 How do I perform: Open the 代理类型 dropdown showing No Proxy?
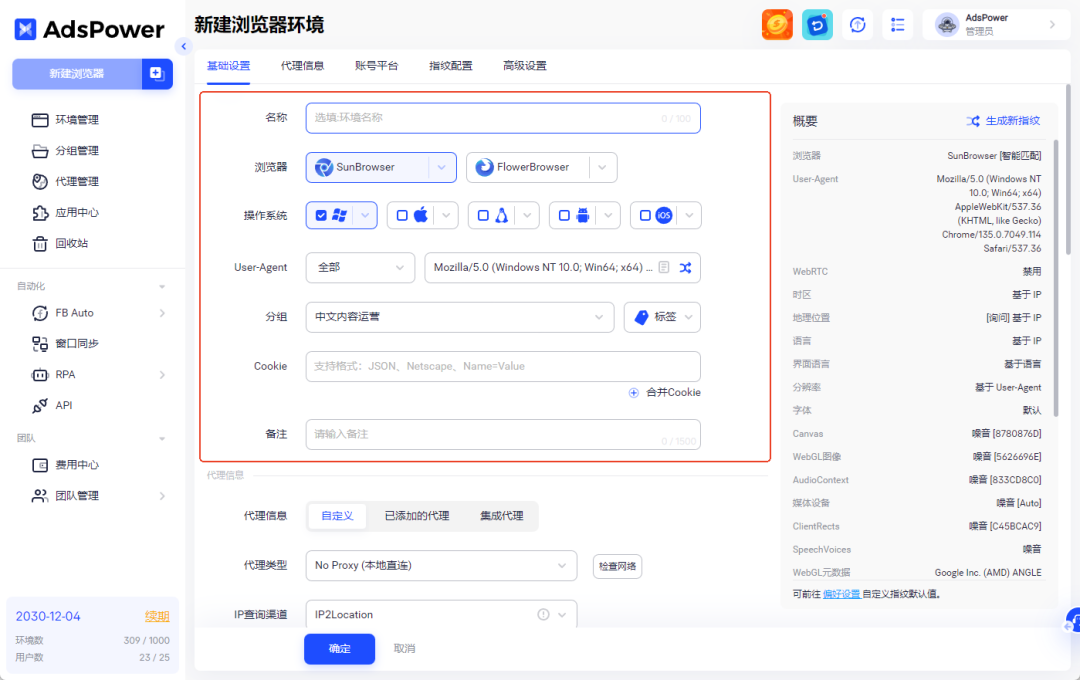[441, 565]
